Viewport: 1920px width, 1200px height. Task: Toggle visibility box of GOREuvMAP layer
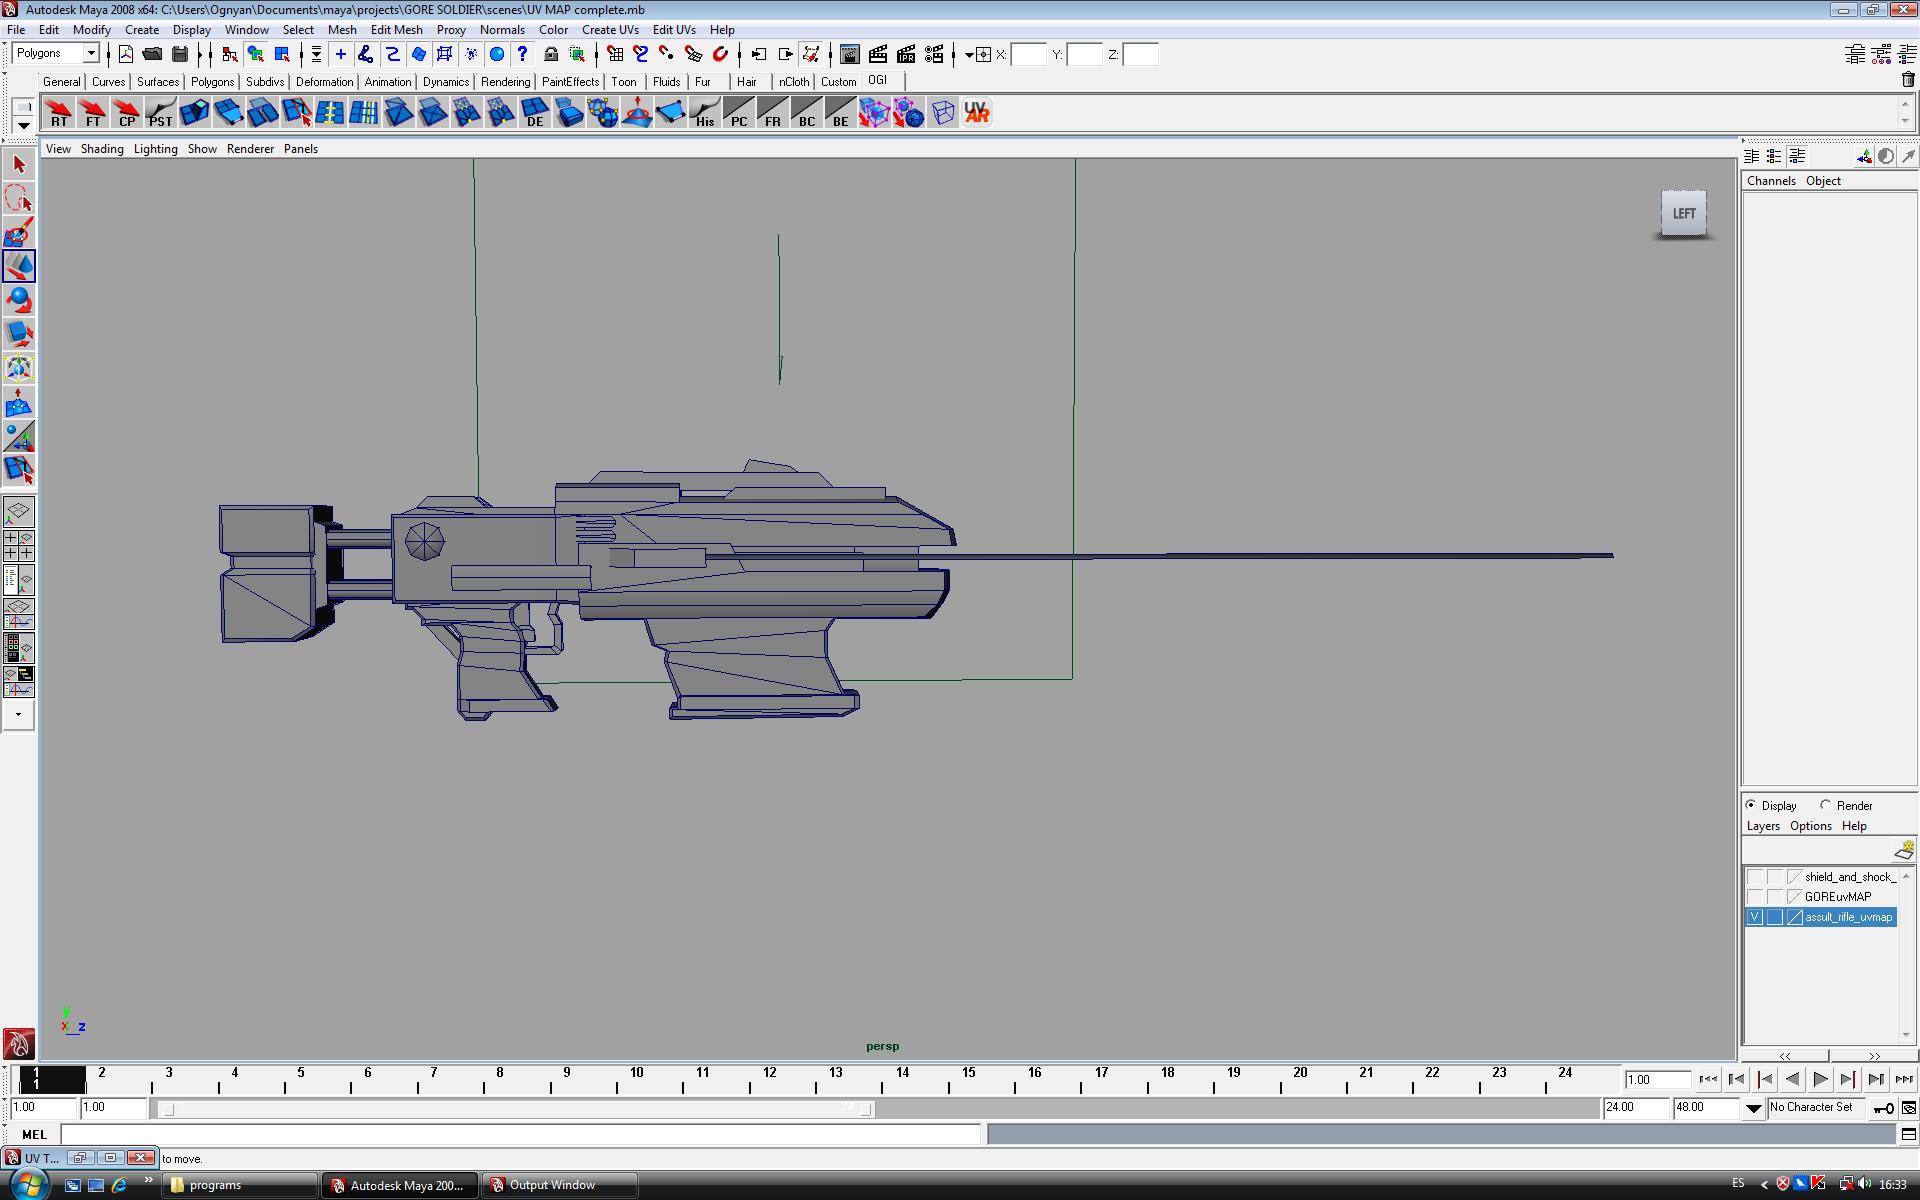point(1754,897)
